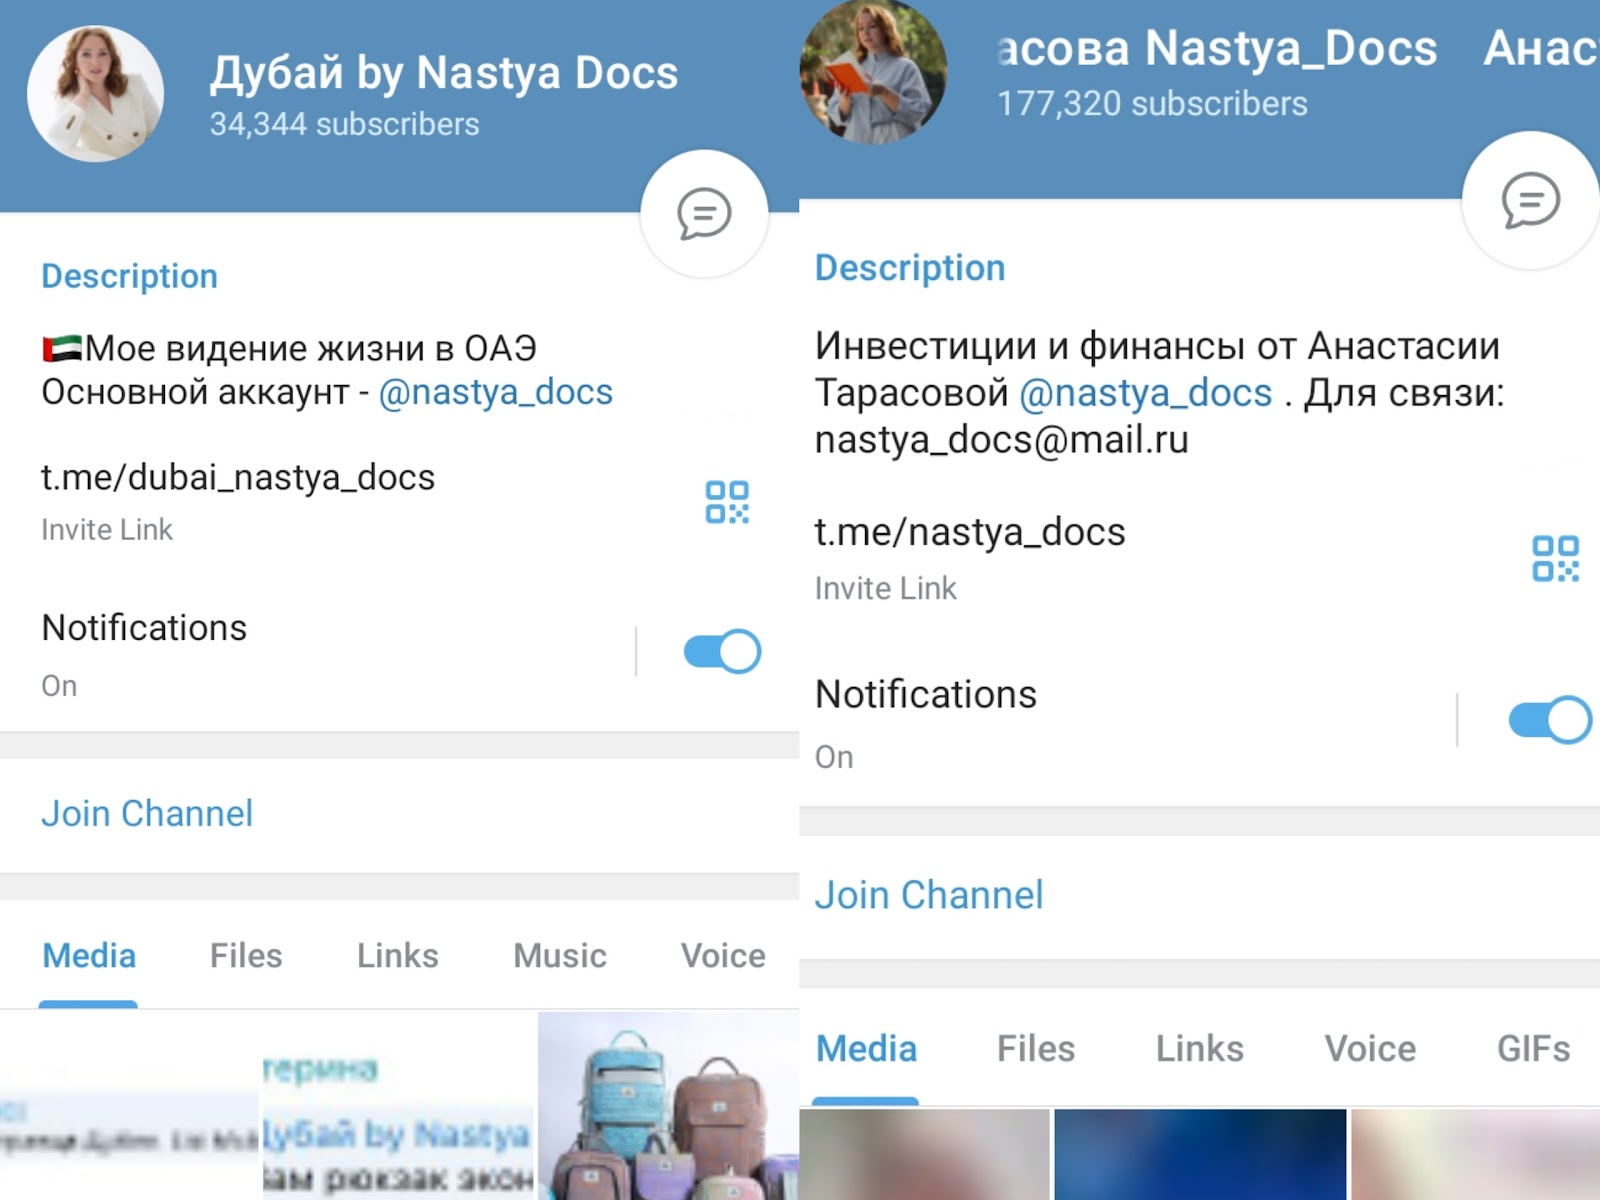Click 'Мое видение жизни в ОАЭ' text
The image size is (1600, 1200).
311,348
